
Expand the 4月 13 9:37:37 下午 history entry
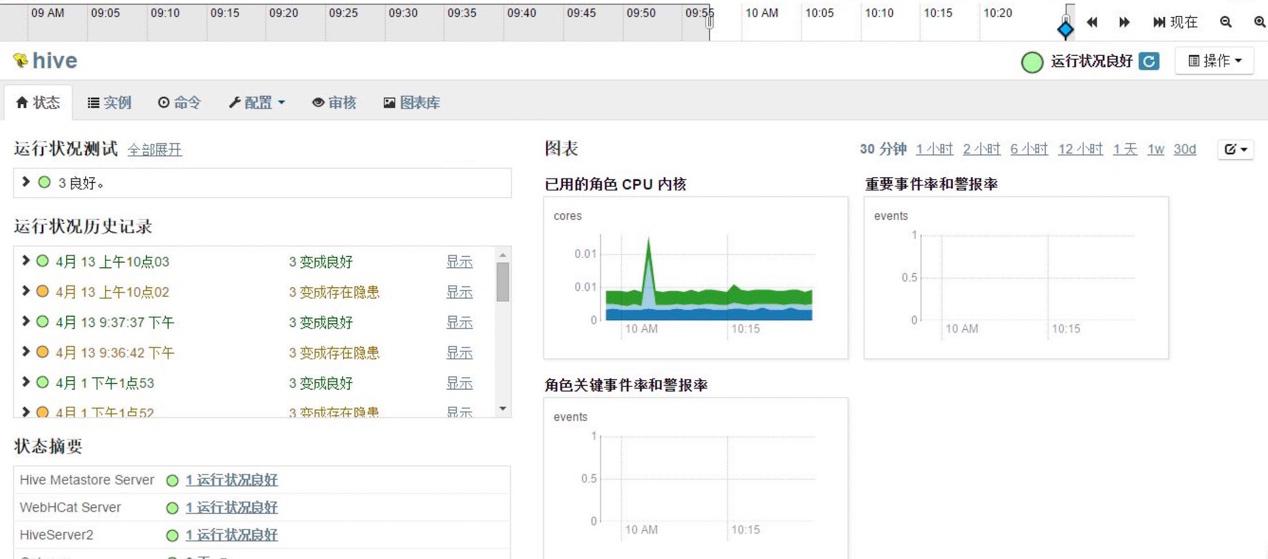(x=26, y=321)
